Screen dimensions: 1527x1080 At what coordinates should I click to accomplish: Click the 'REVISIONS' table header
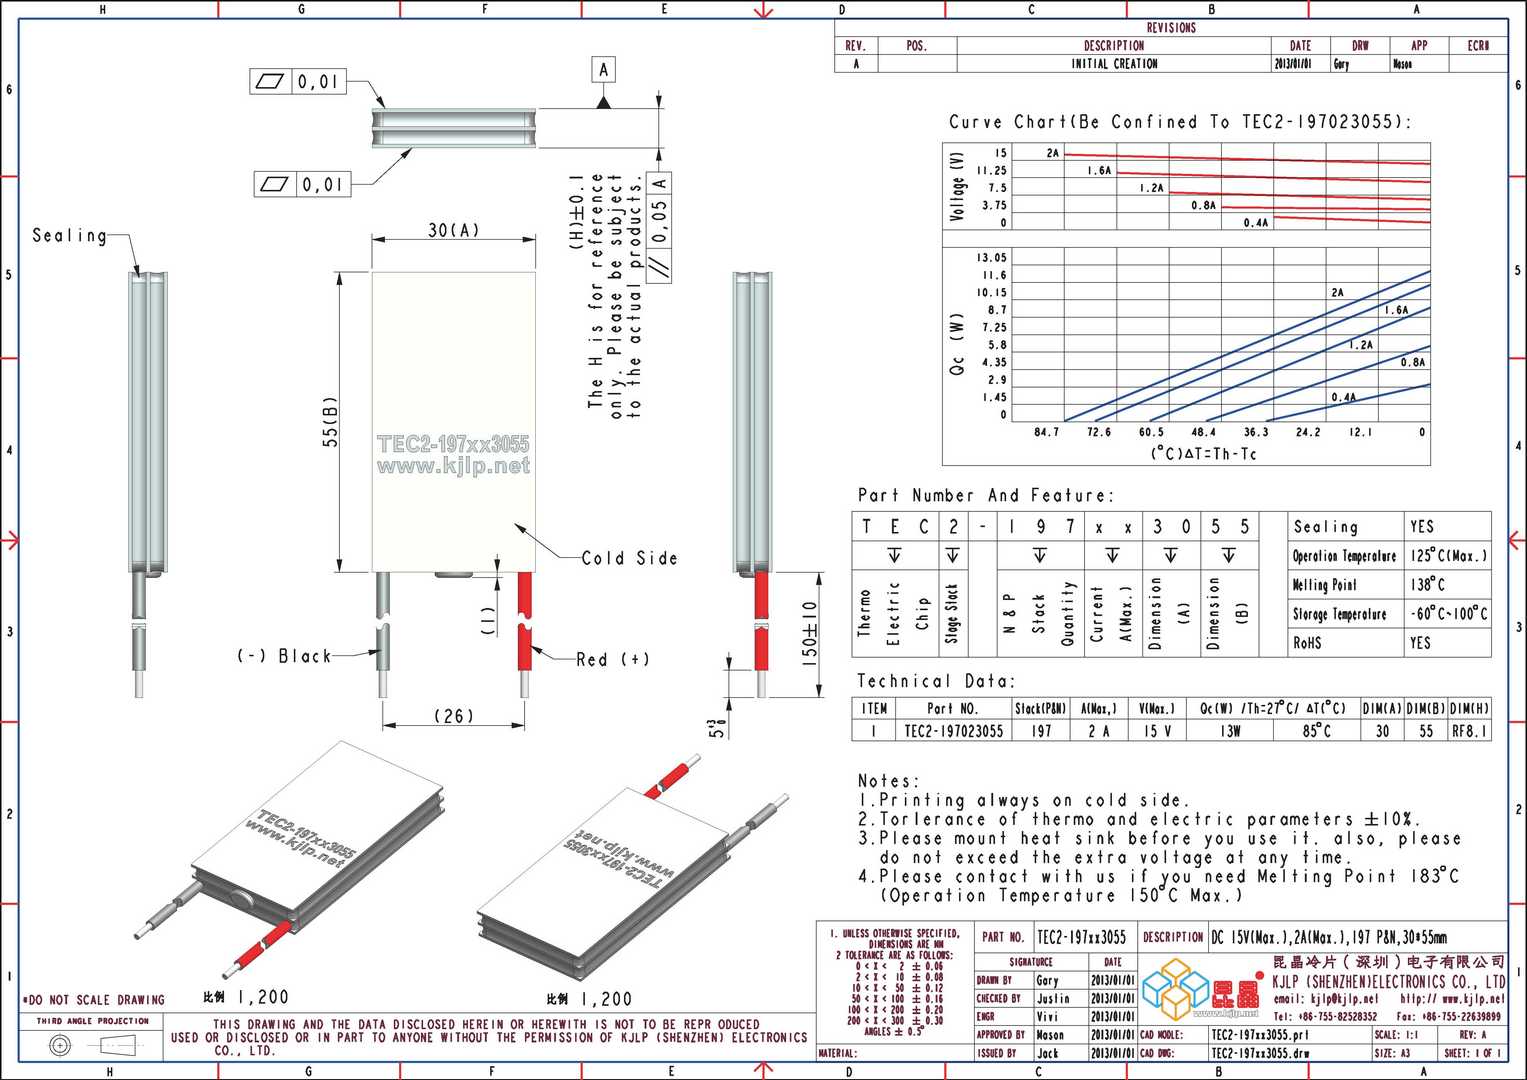coord(1171,28)
